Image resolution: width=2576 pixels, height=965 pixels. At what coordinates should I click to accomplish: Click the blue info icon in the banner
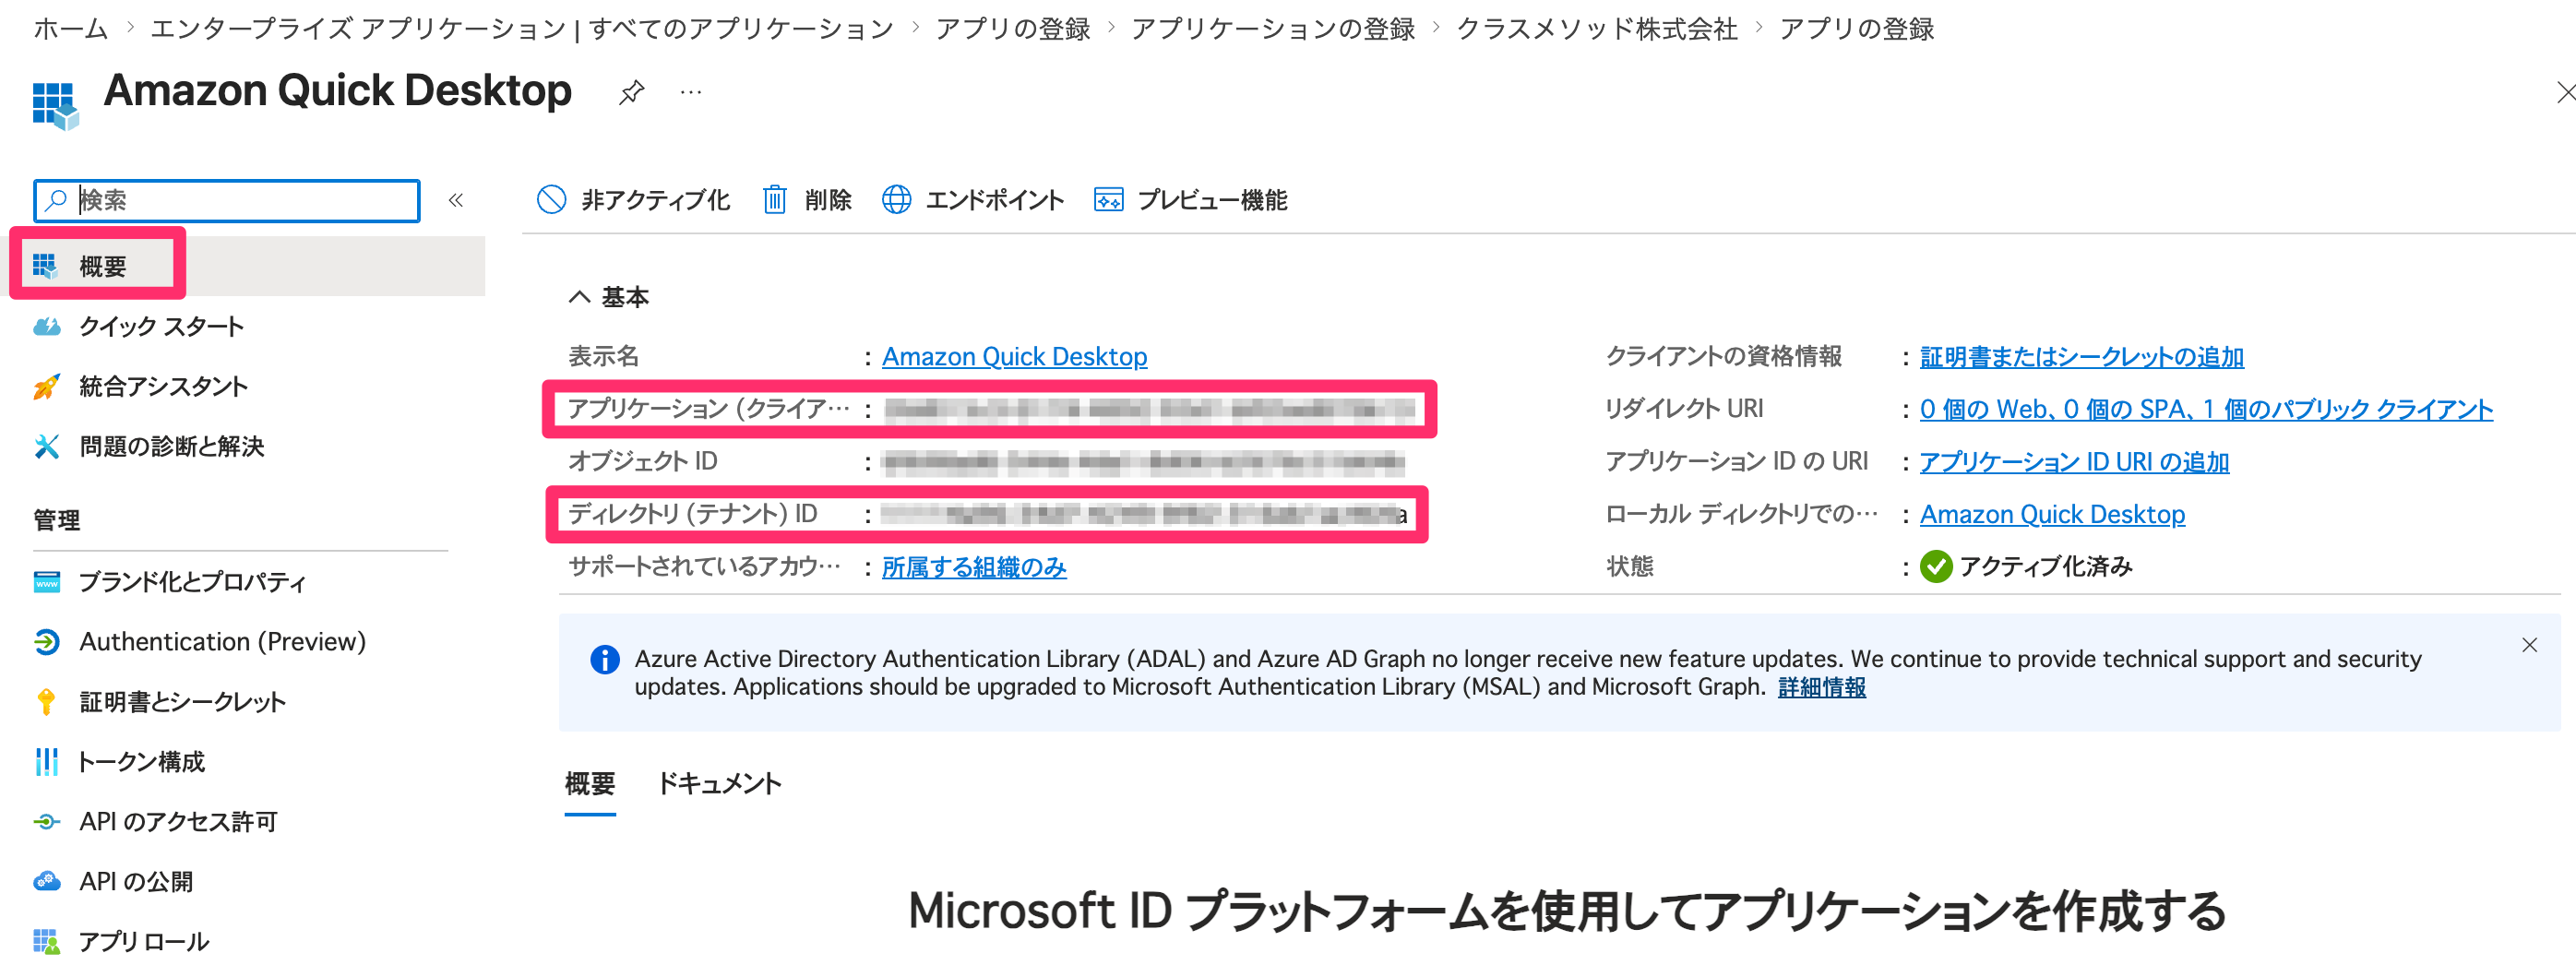click(605, 660)
